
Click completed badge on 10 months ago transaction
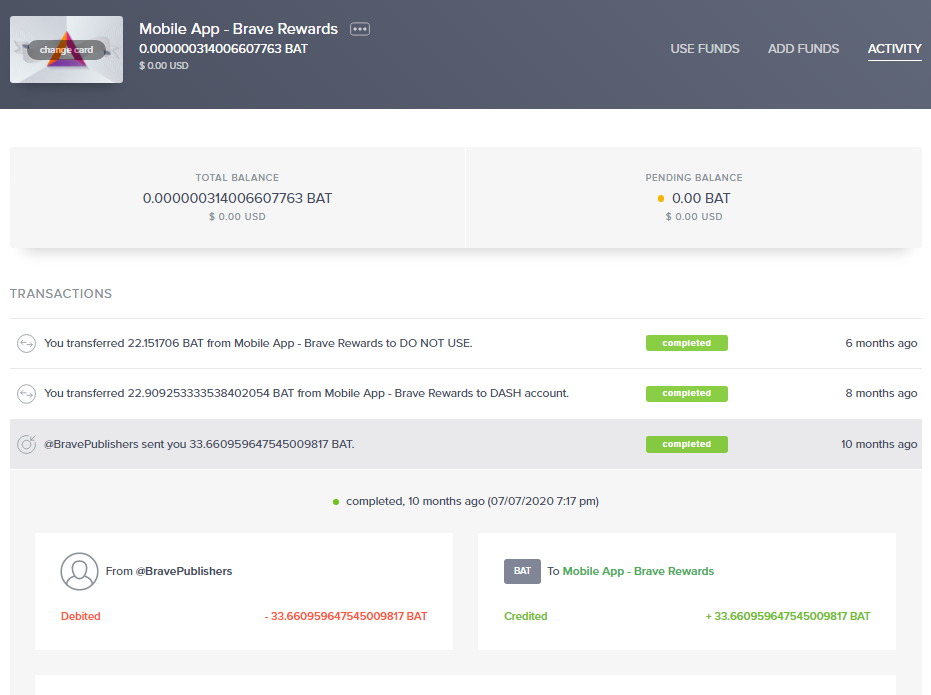coord(686,444)
